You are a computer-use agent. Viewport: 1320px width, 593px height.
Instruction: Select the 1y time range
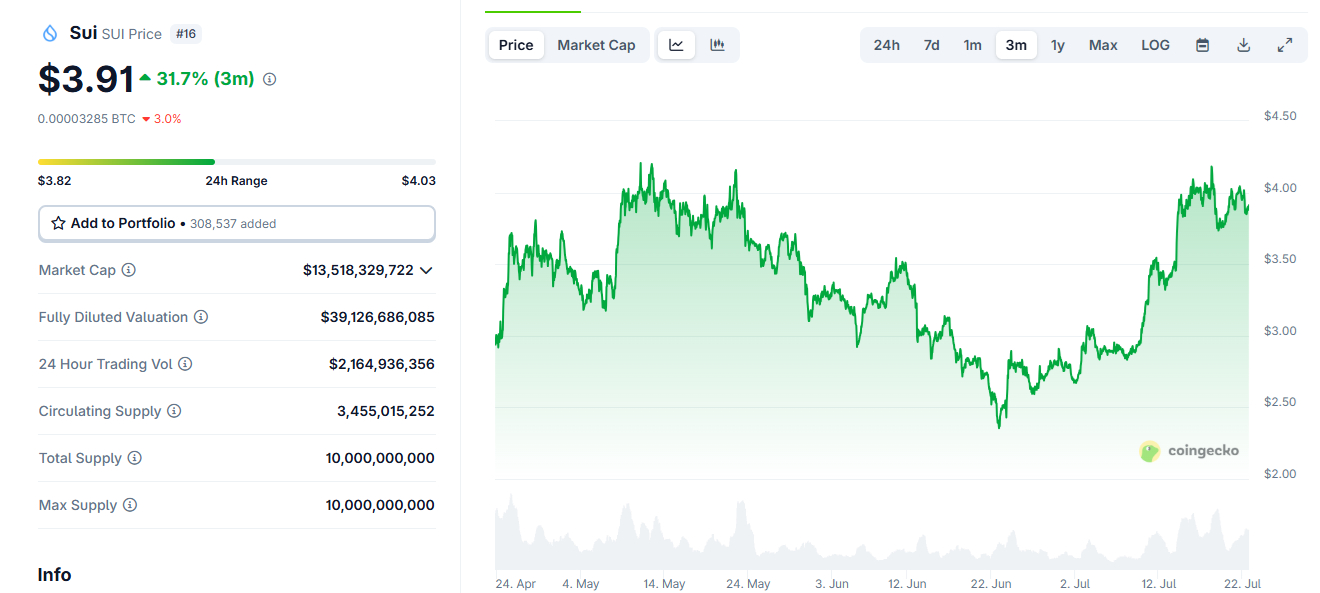(1058, 45)
